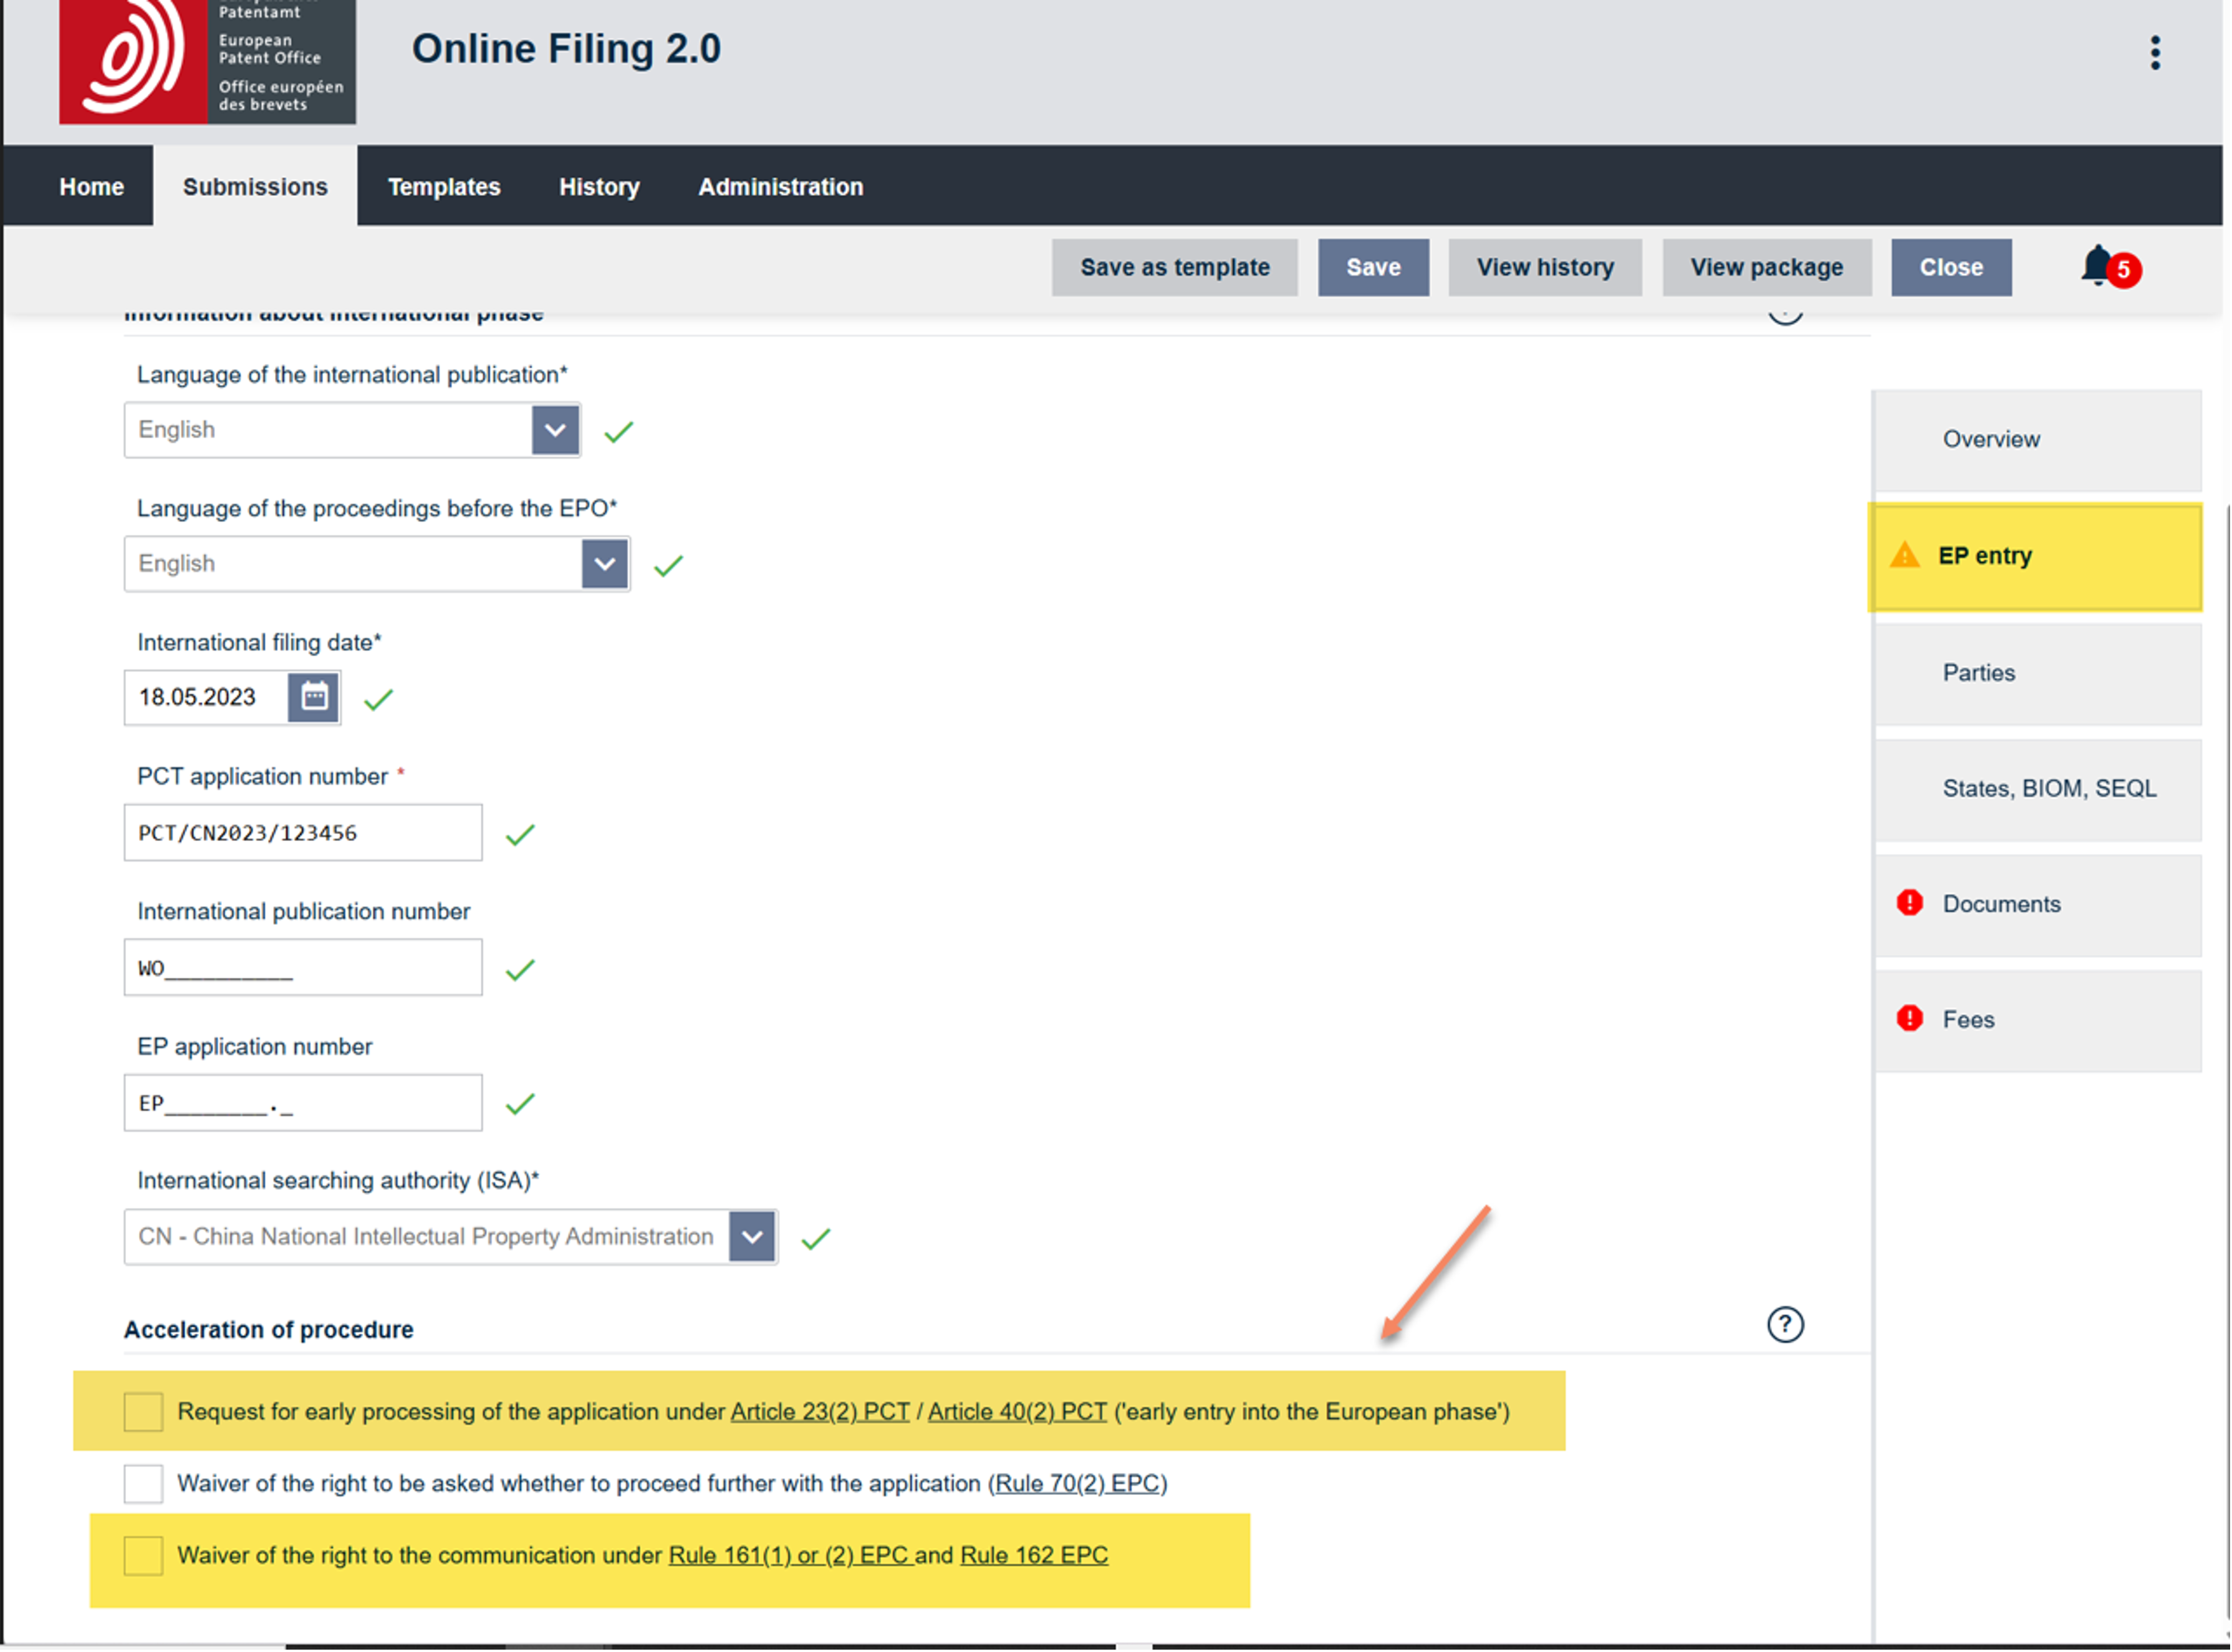Open the calendar date picker icon
The height and width of the screenshot is (1652, 2232).
tap(314, 697)
